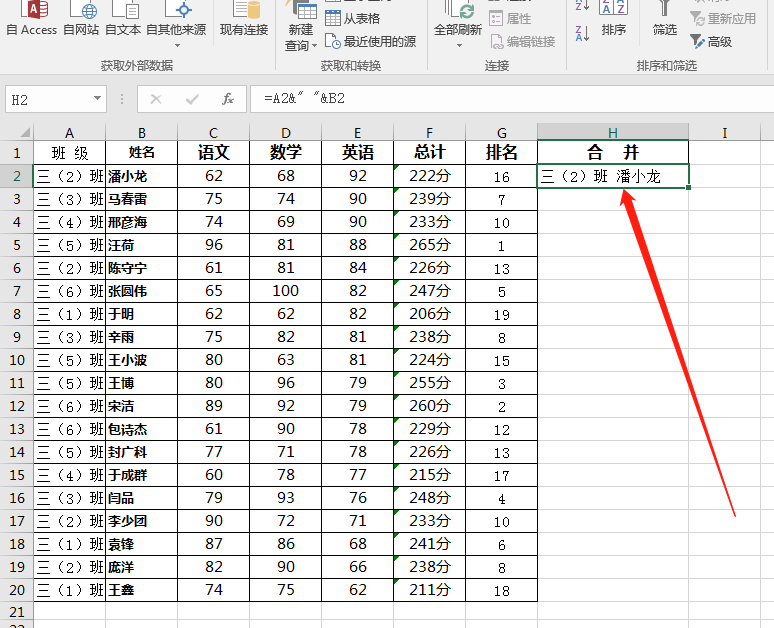Open 属性 connection properties
This screenshot has width=774, height=628.
pyautogui.click(x=510, y=19)
